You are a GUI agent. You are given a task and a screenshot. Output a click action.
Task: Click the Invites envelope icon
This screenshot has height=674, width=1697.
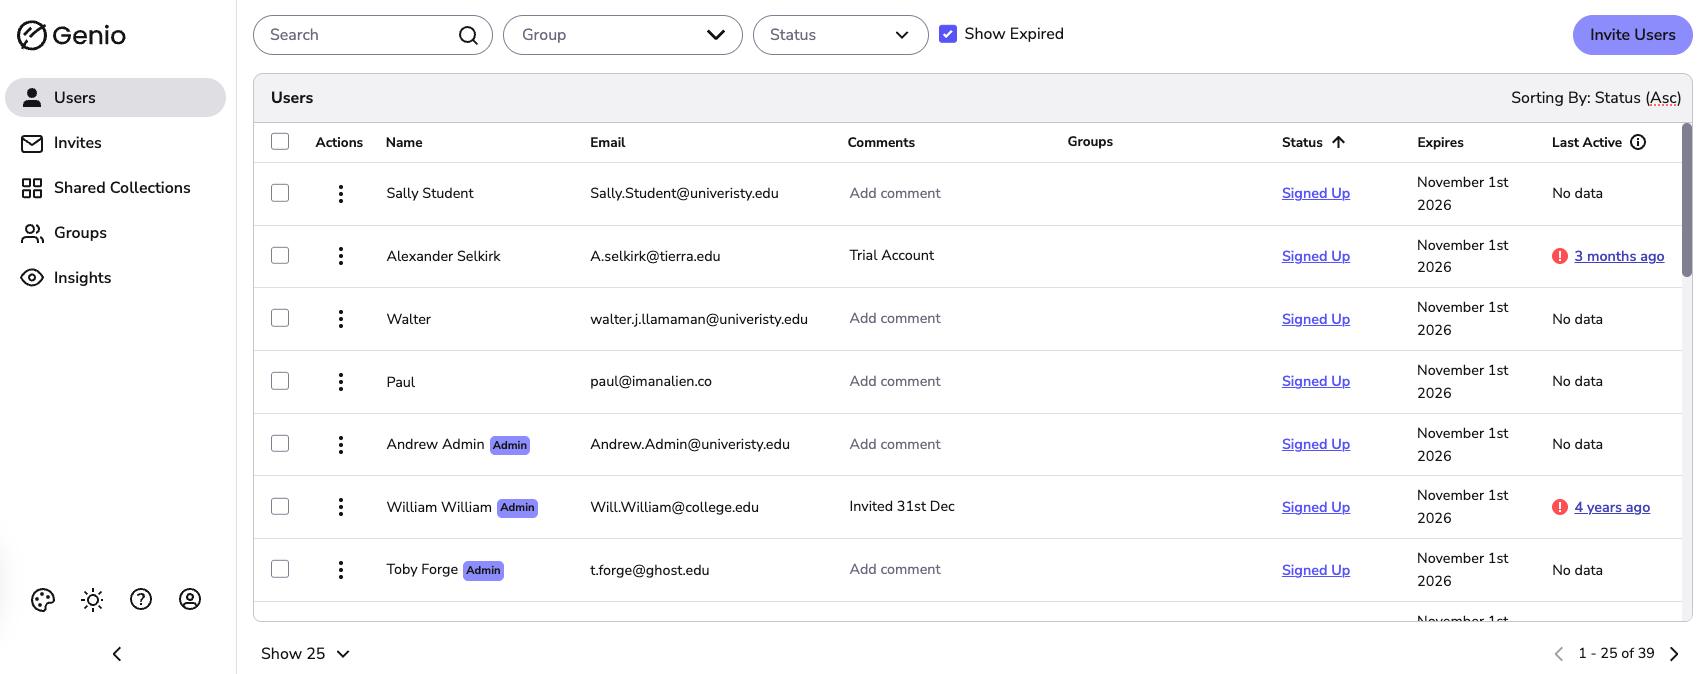coord(32,143)
